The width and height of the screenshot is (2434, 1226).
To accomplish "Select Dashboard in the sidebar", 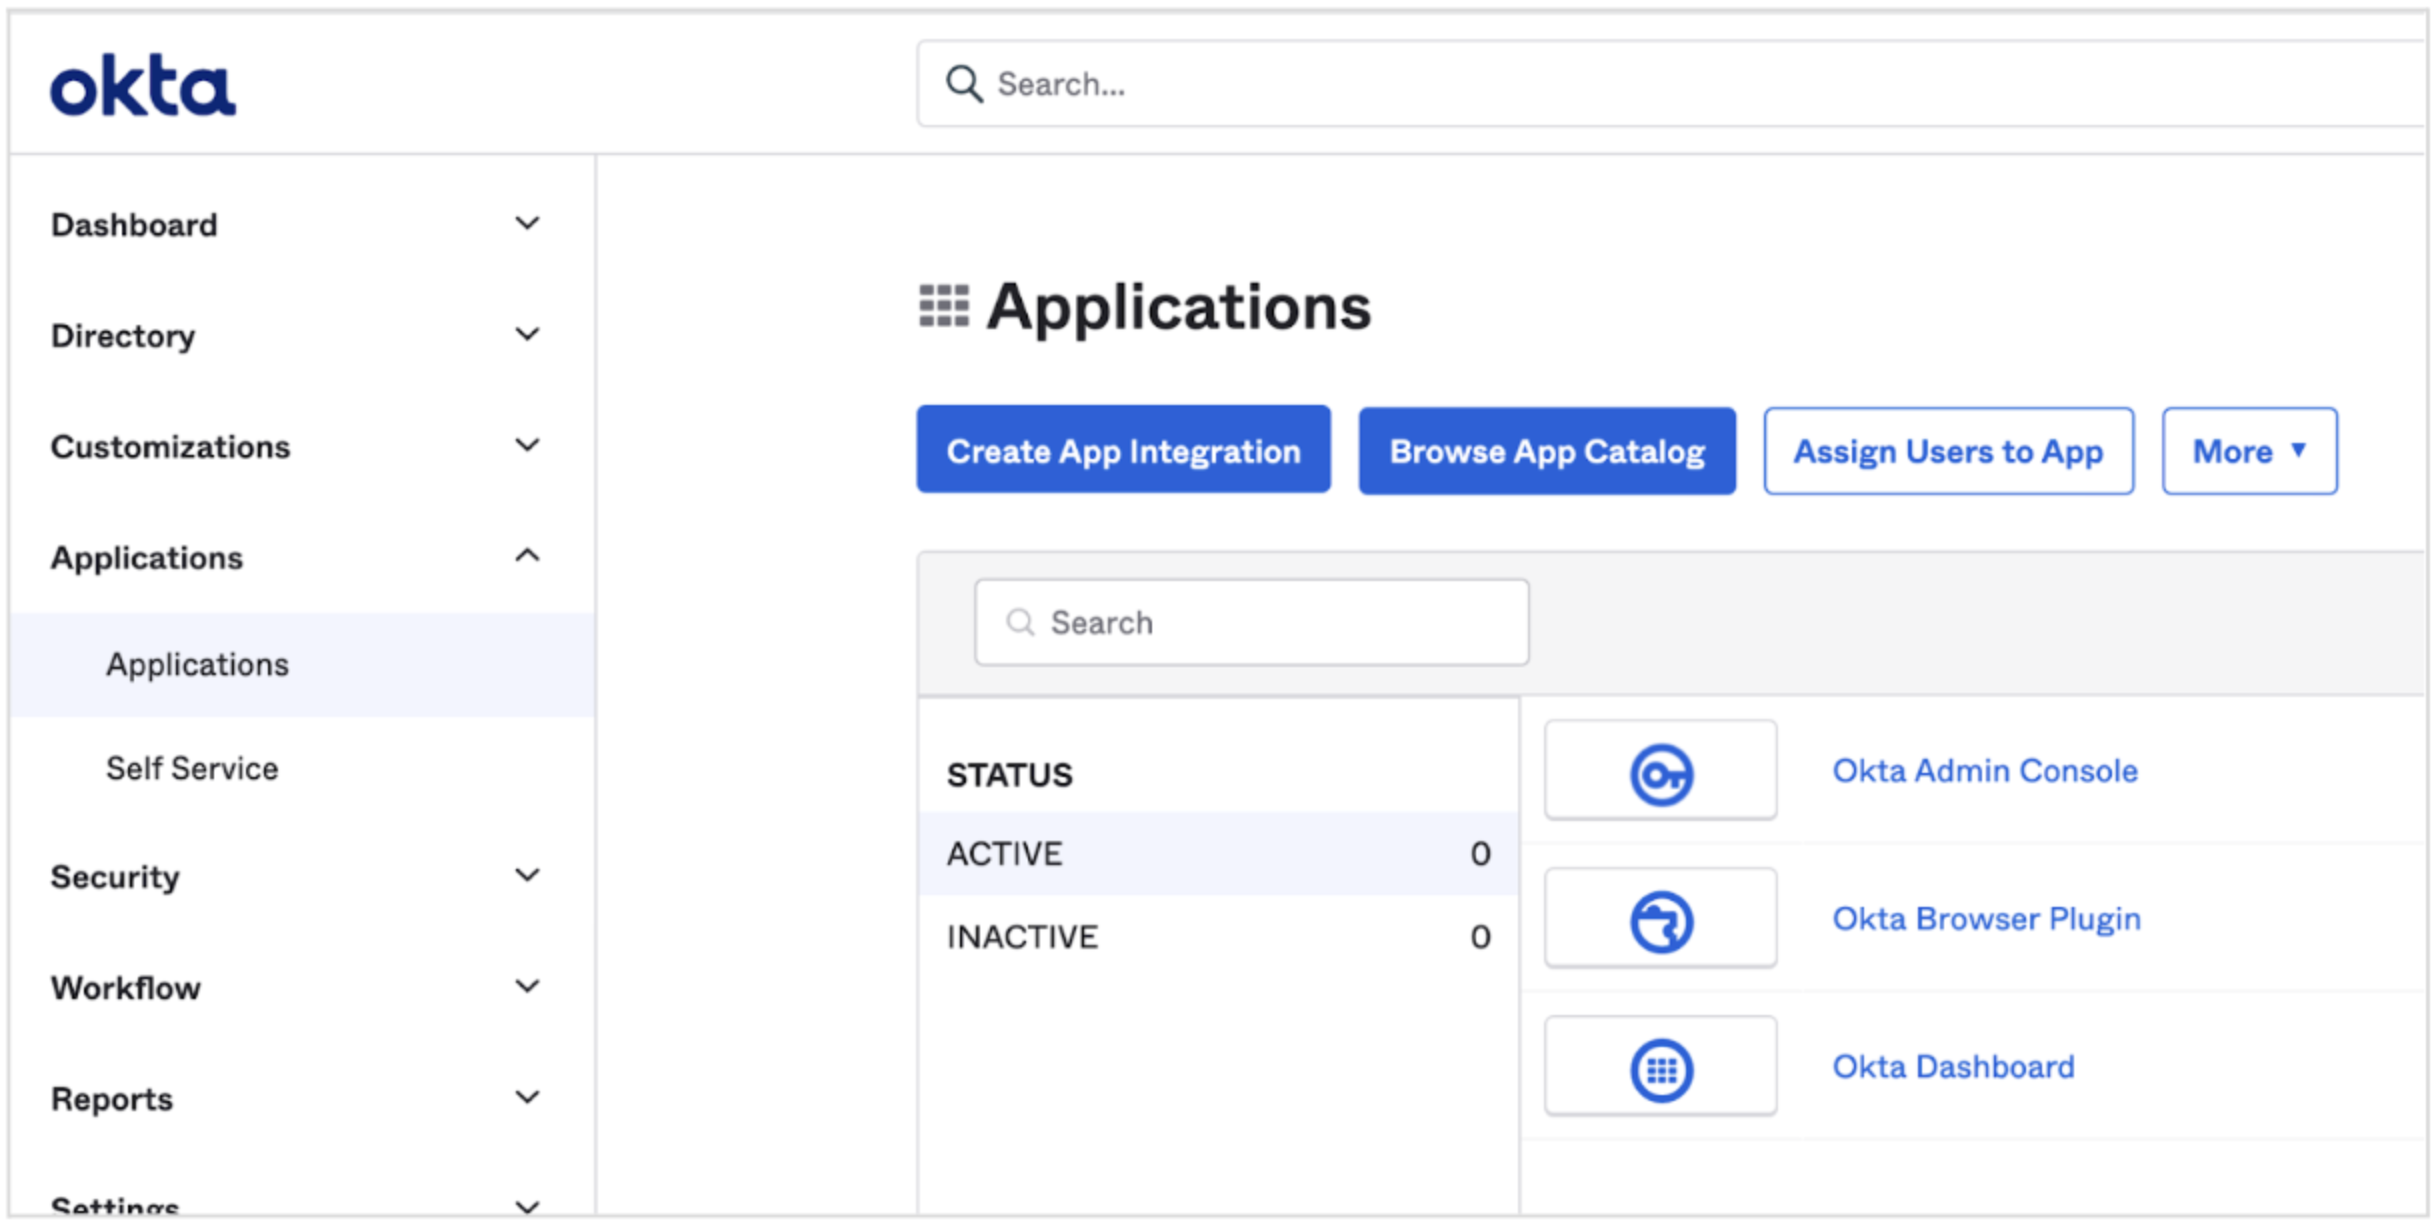I will coord(134,225).
